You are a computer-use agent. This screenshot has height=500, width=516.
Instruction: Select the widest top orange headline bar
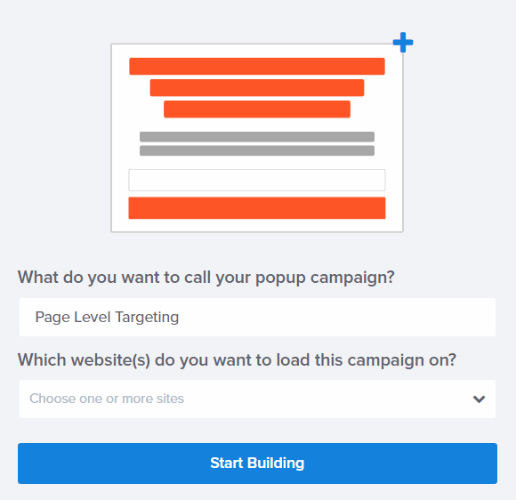[x=257, y=66]
